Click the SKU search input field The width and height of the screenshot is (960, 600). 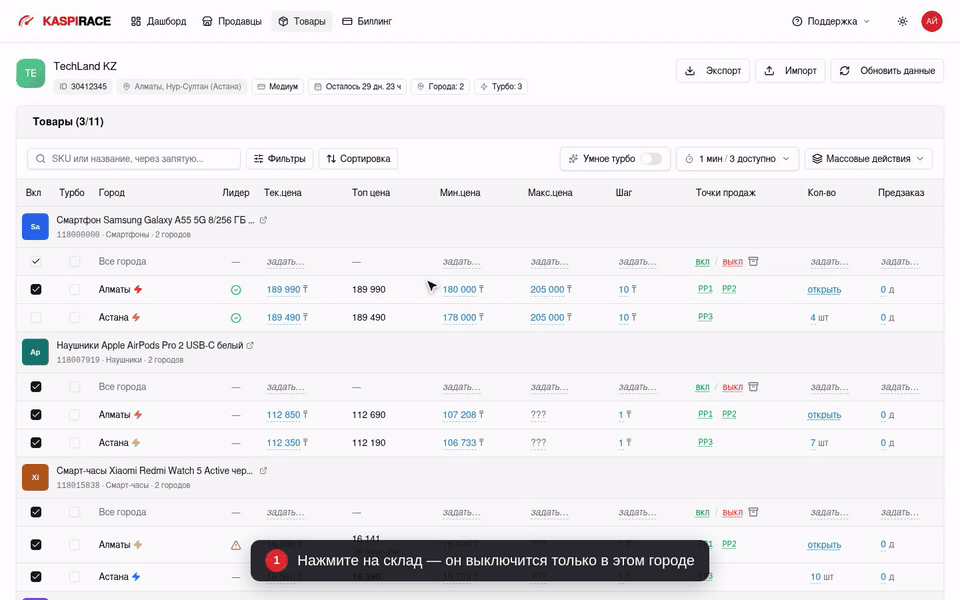(x=134, y=159)
